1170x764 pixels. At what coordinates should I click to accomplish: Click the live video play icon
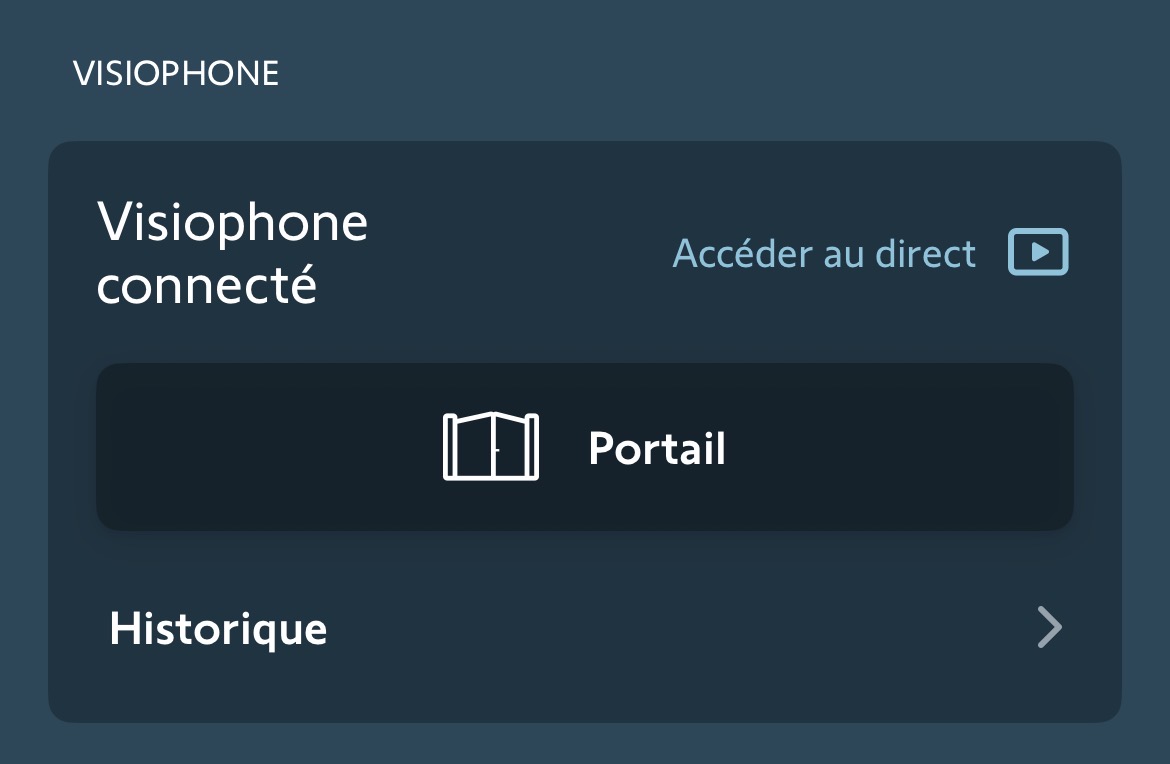point(1038,253)
